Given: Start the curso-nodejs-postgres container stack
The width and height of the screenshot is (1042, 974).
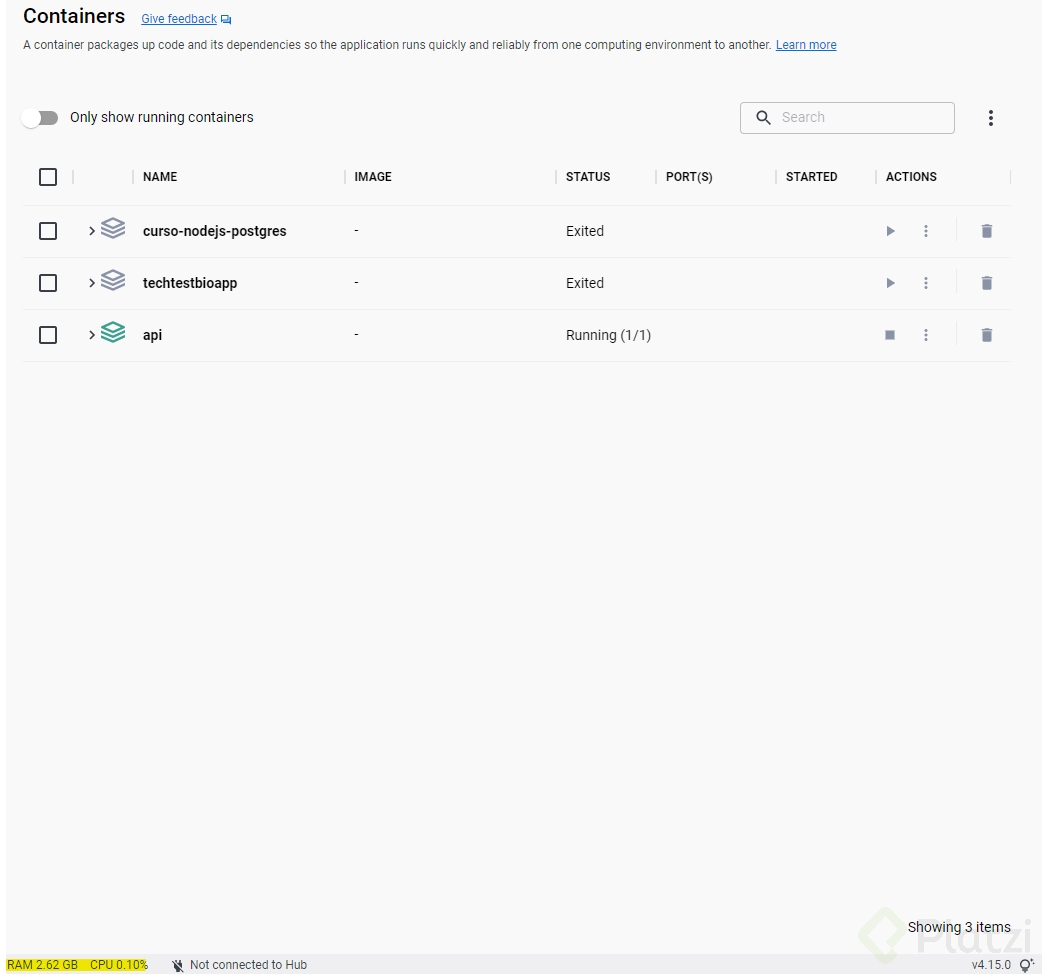Looking at the screenshot, I should point(890,231).
